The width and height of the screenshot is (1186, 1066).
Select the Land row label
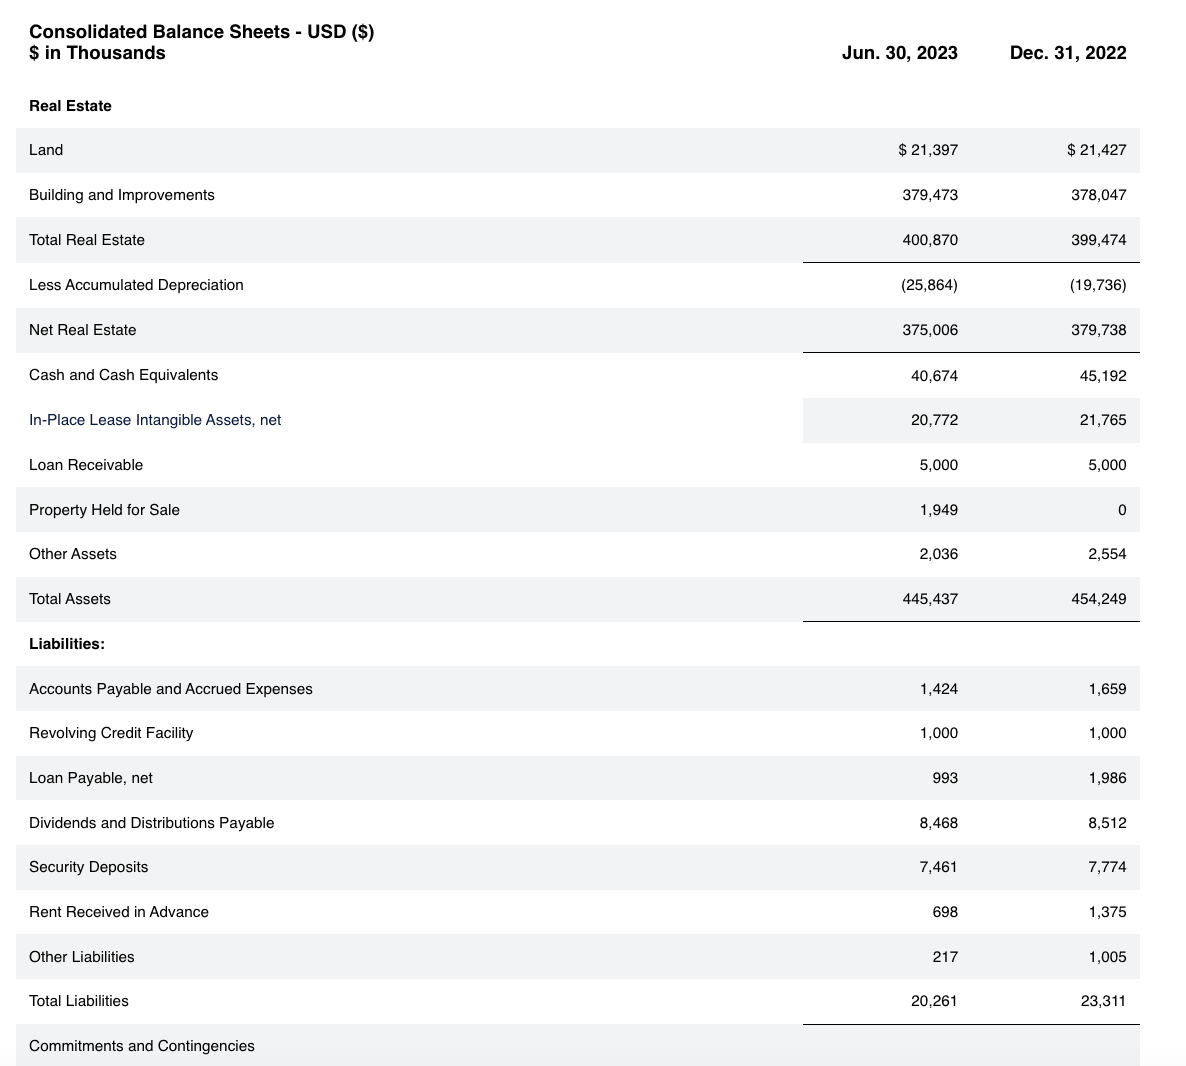(46, 150)
